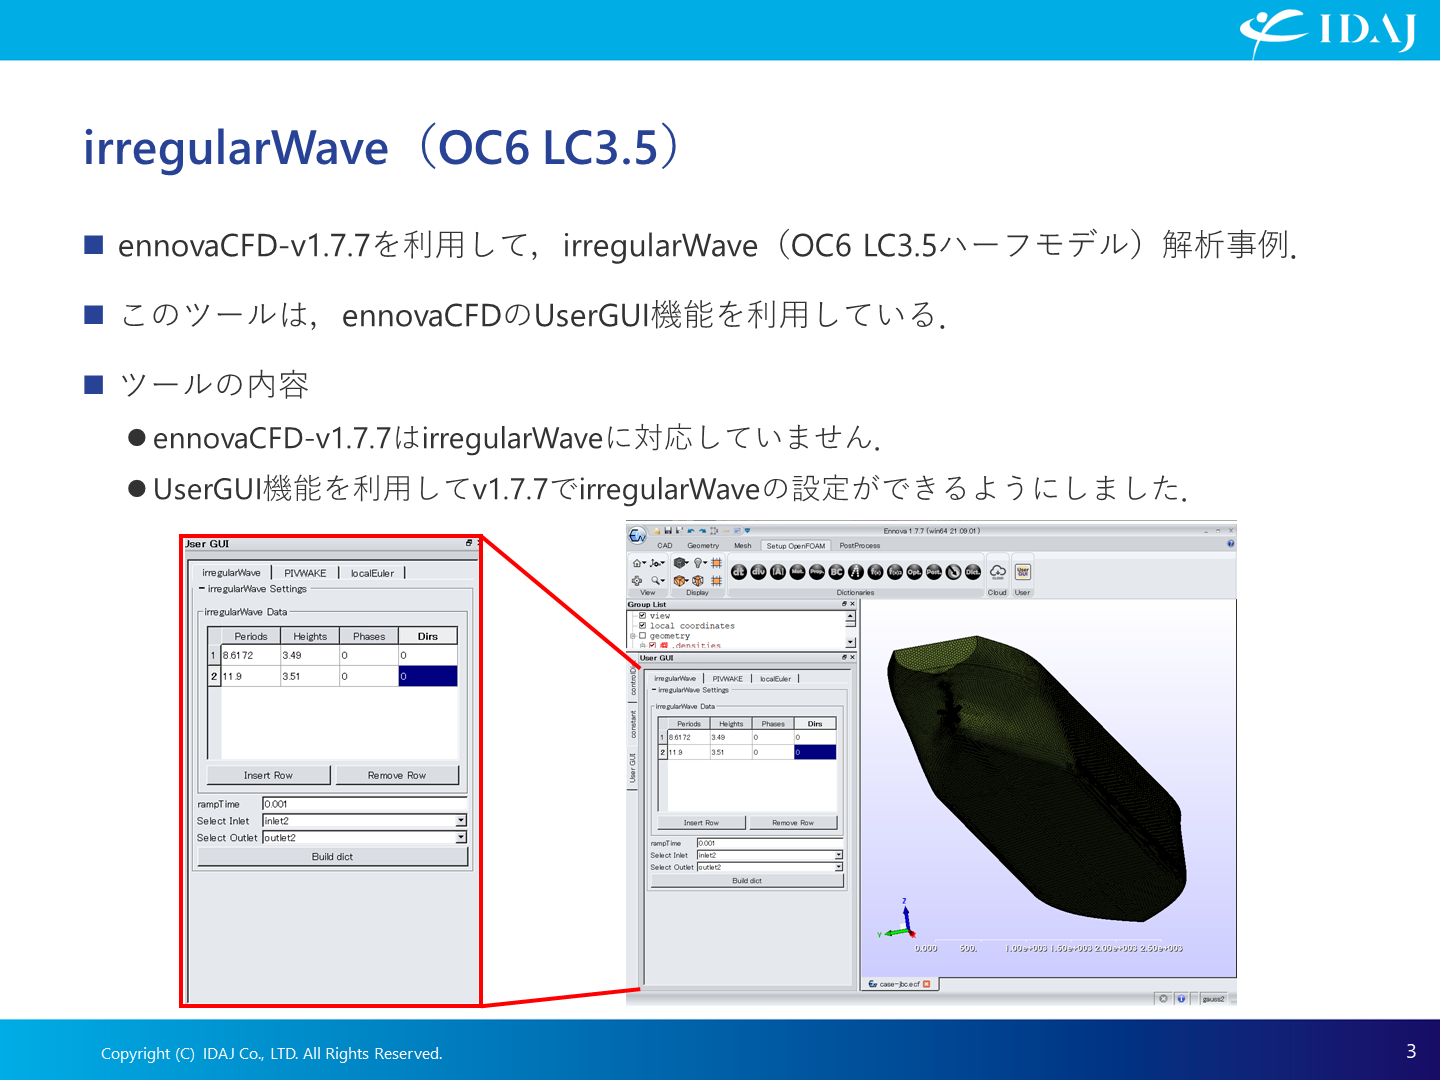Expand the geometry tree node
The width and height of the screenshot is (1440, 1080).
pos(632,636)
